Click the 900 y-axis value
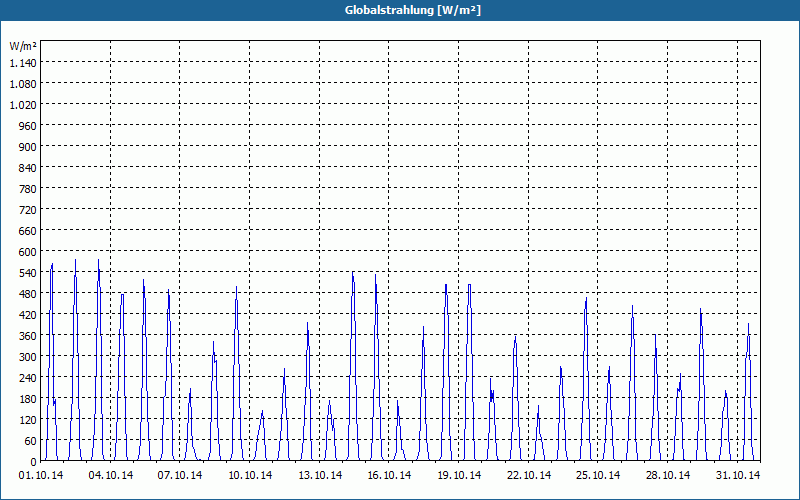The width and height of the screenshot is (800, 500). coord(28,146)
